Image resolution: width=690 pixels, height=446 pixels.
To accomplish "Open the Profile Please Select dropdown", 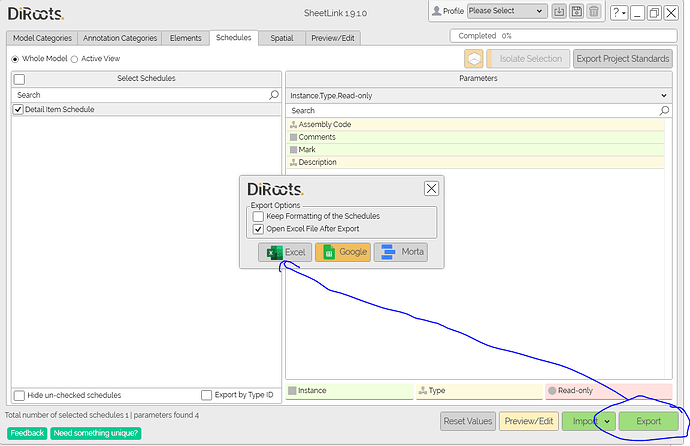I will 507,11.
